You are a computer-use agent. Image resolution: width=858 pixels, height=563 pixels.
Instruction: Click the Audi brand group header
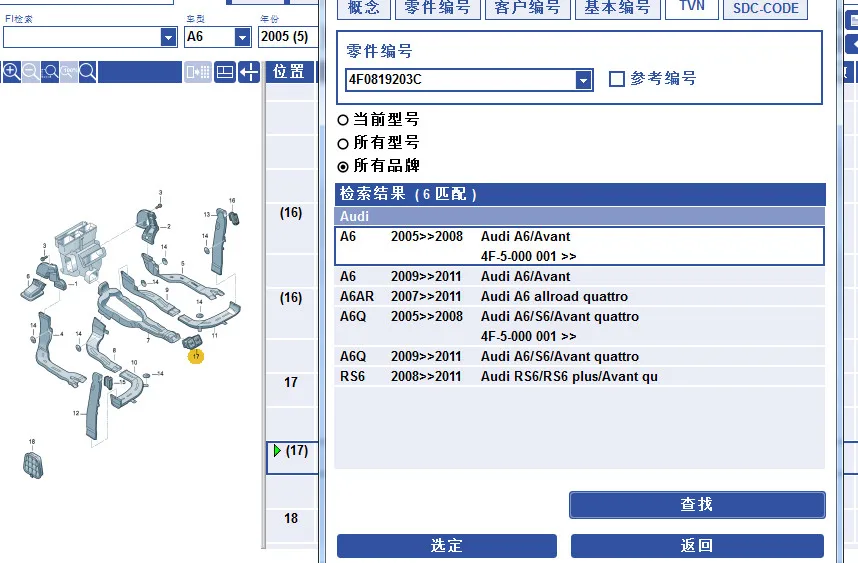579,216
